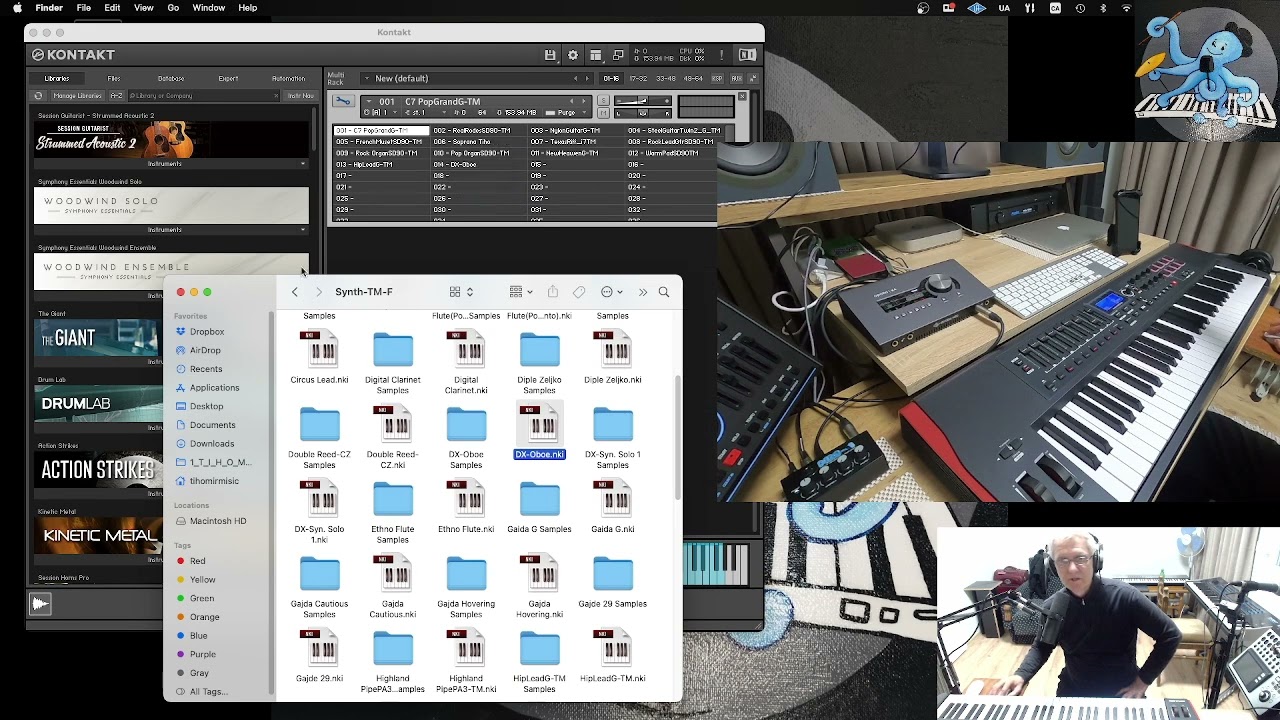
Task: Open the New (default) multi dropdown
Action: point(367,78)
